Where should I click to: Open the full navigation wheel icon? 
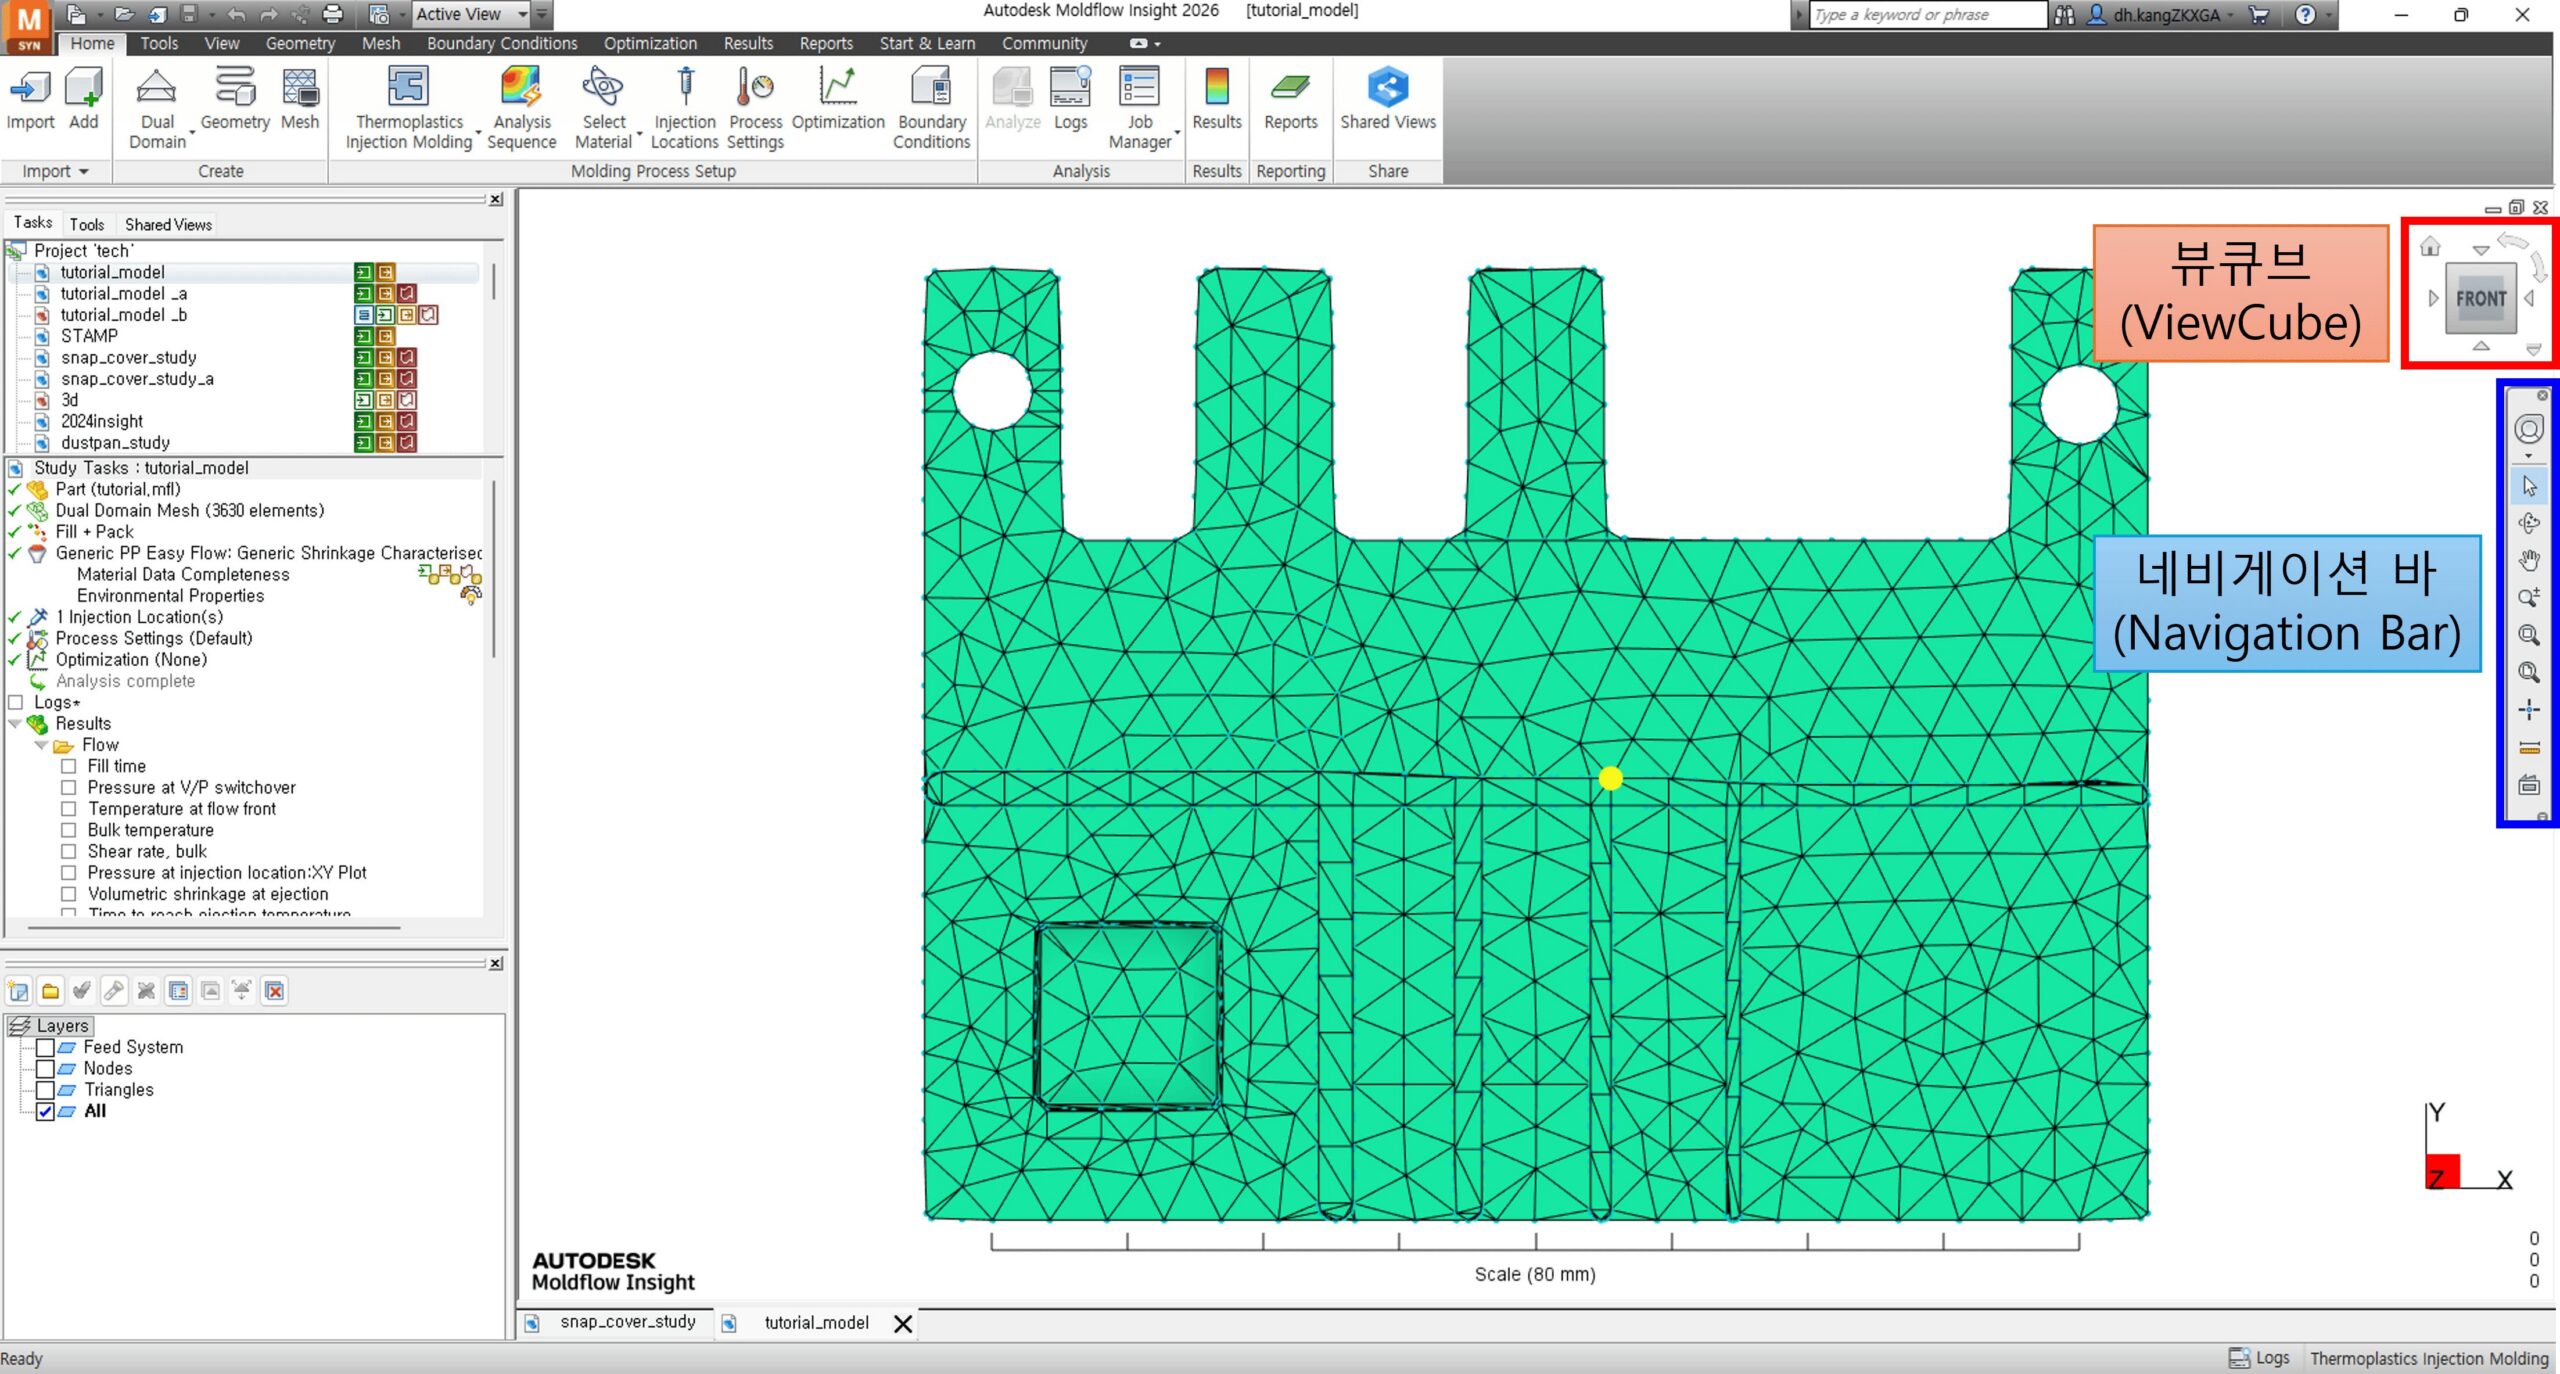tap(2529, 429)
